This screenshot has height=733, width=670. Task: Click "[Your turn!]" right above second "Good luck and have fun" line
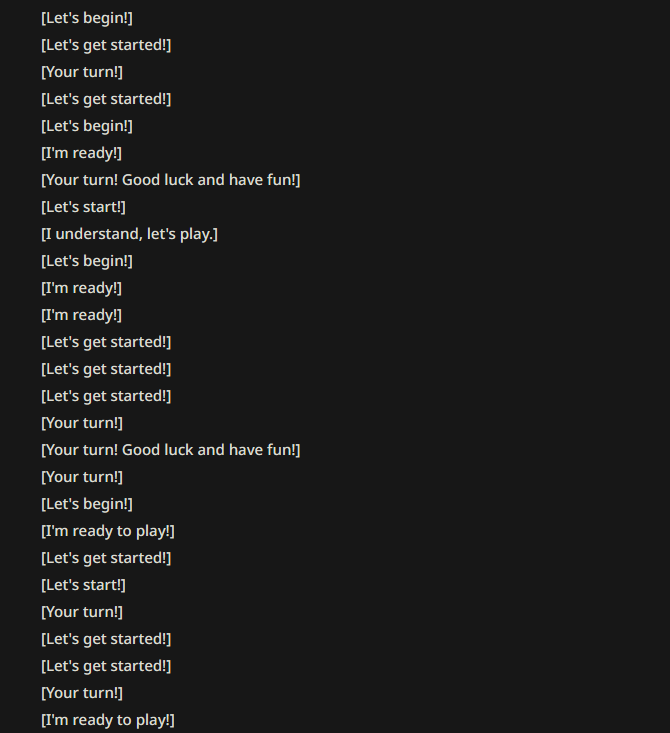[x=82, y=423]
